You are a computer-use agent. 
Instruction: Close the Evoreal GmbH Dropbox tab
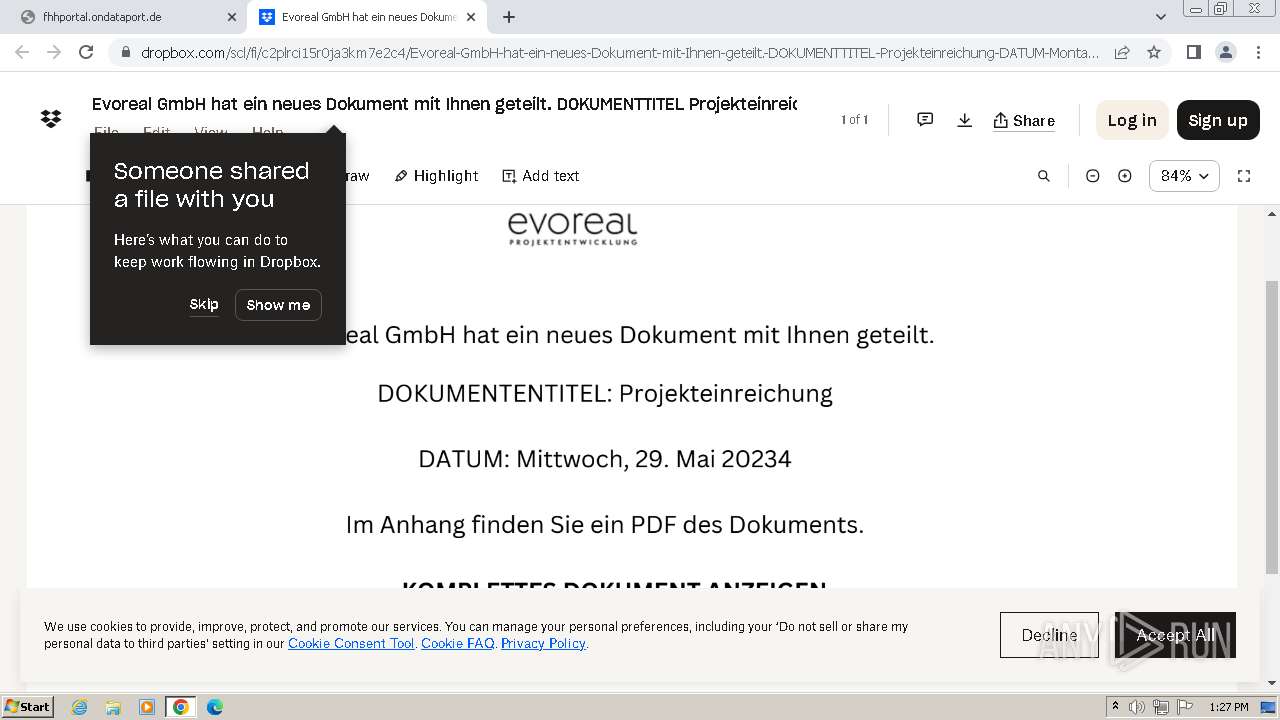tap(471, 17)
